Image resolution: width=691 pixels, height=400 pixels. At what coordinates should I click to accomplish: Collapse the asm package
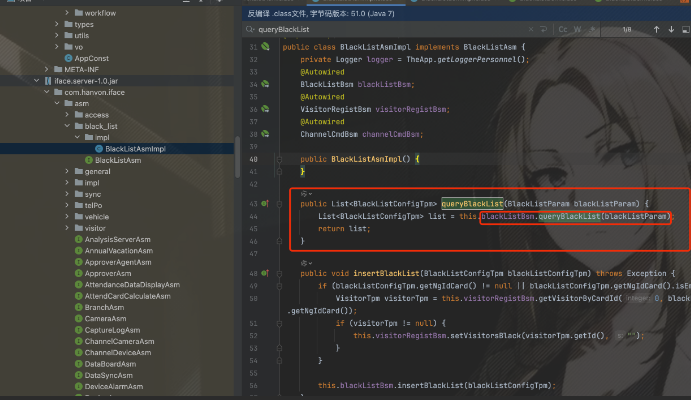click(x=57, y=103)
